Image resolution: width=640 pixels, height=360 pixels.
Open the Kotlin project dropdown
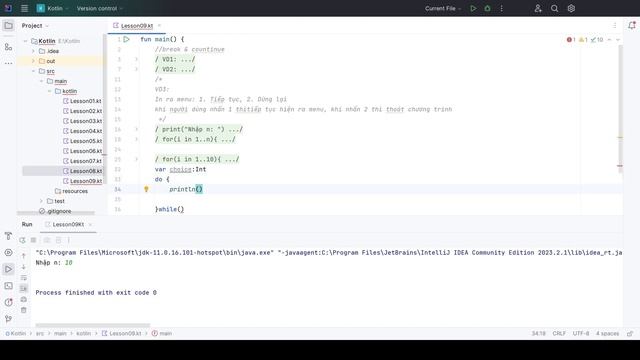(x=53, y=8)
